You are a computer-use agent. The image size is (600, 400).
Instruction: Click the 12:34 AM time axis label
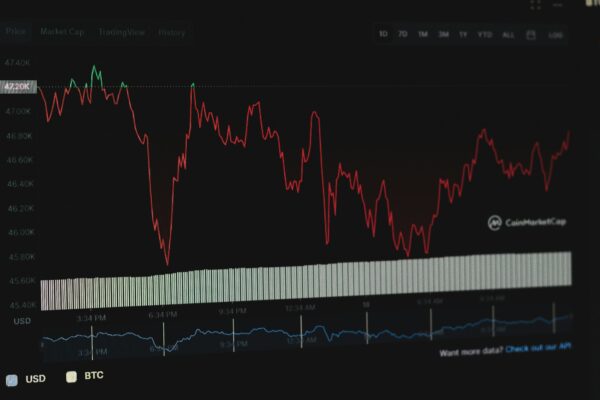click(300, 308)
